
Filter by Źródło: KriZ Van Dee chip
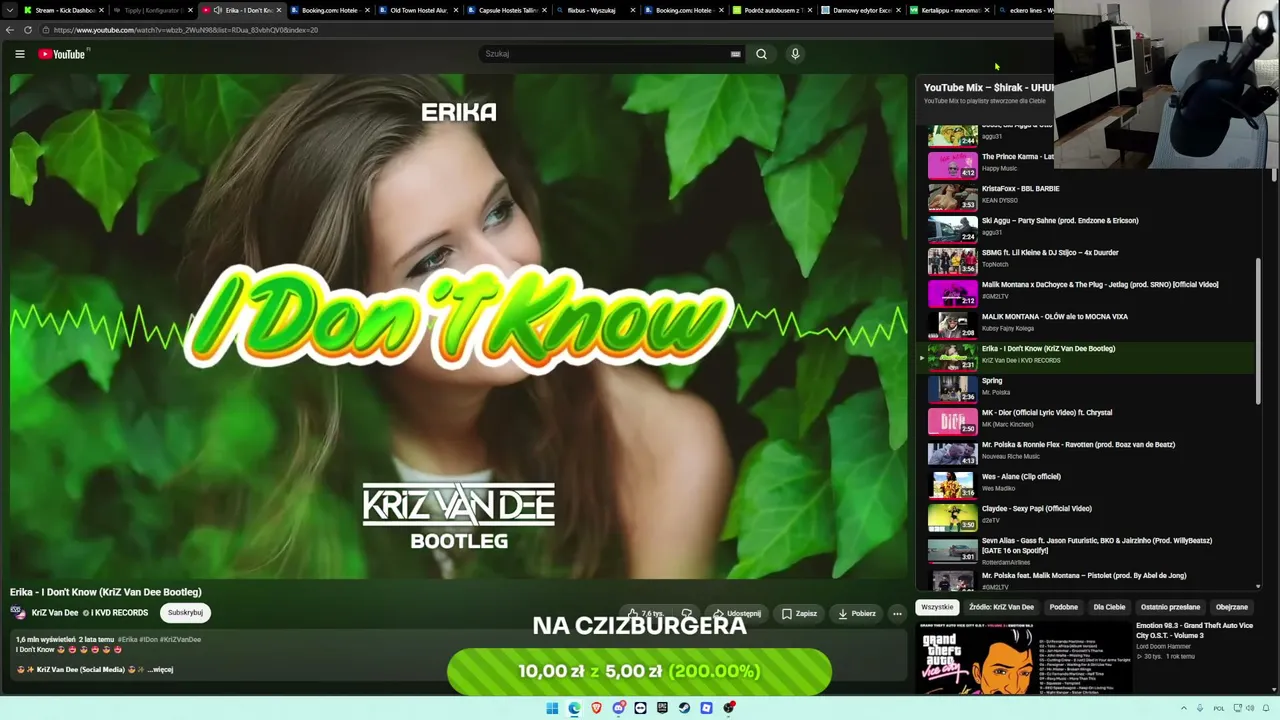(x=1001, y=607)
